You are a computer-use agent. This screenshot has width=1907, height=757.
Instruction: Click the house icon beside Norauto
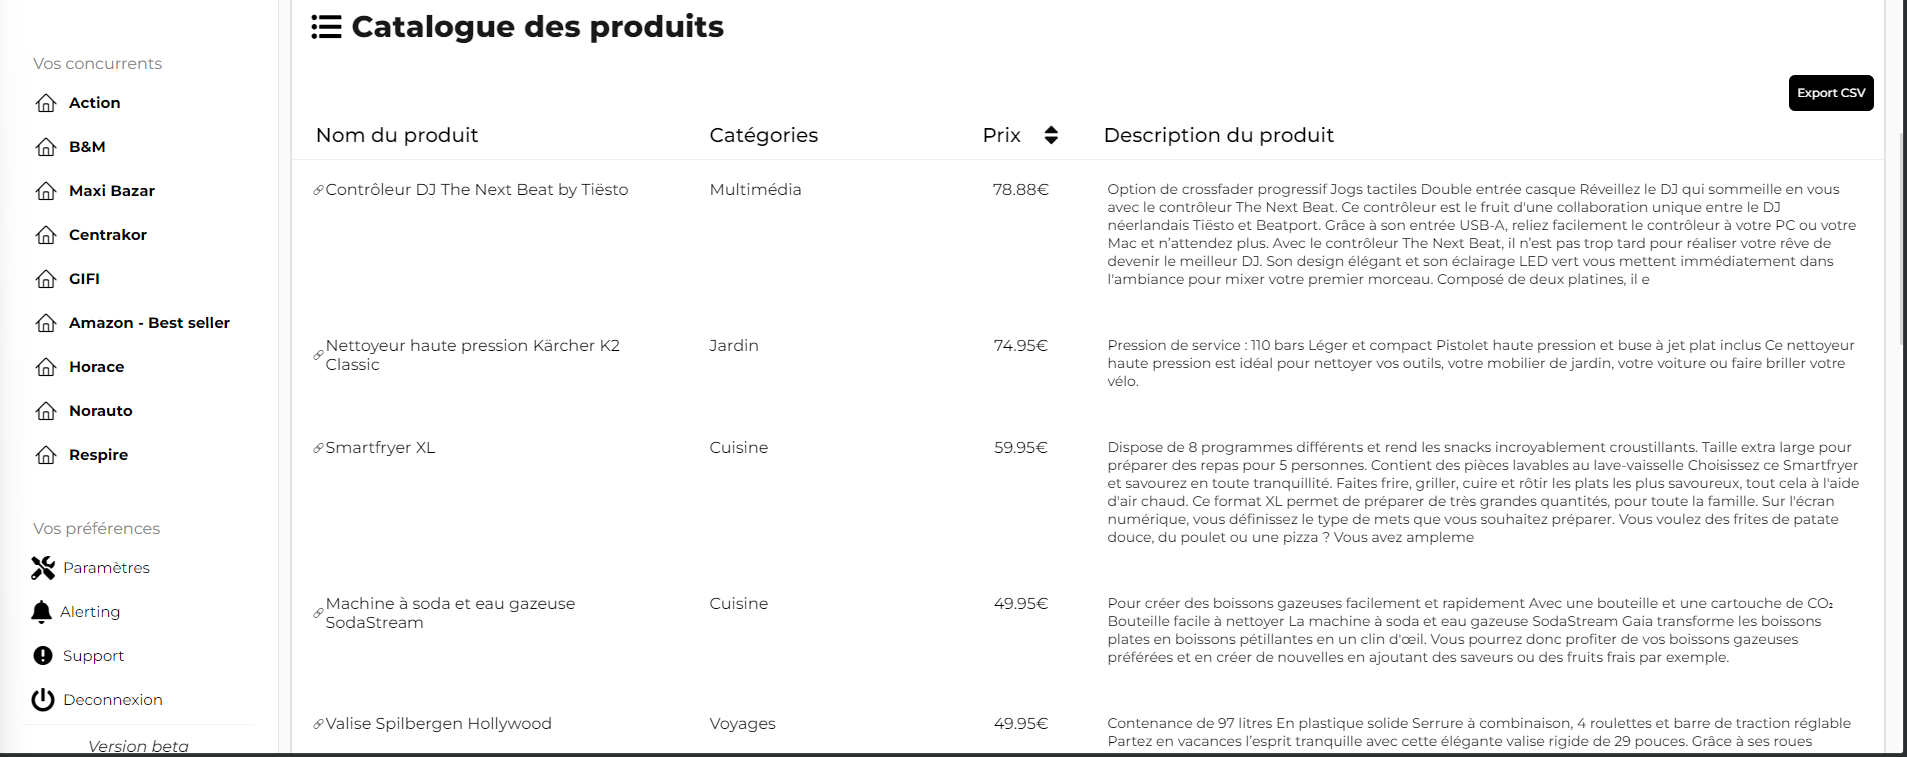46,411
